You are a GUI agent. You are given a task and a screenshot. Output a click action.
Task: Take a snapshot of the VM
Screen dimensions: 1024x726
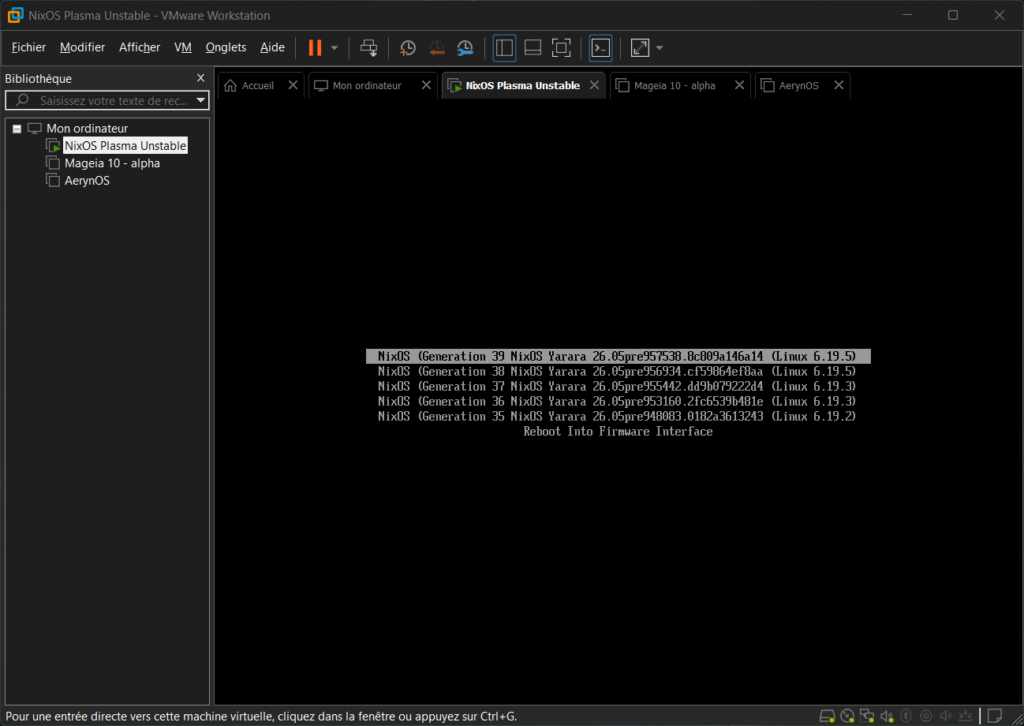pyautogui.click(x=408, y=47)
